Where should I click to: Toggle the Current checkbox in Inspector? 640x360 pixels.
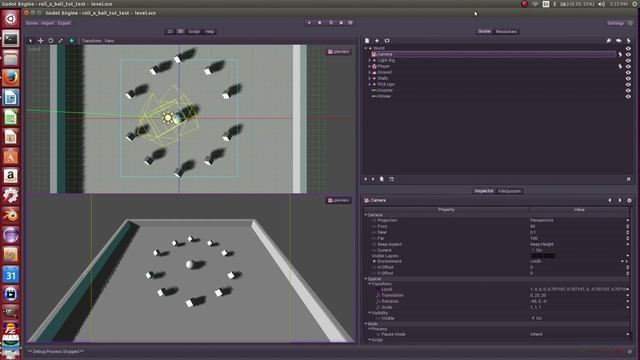tap(533, 250)
